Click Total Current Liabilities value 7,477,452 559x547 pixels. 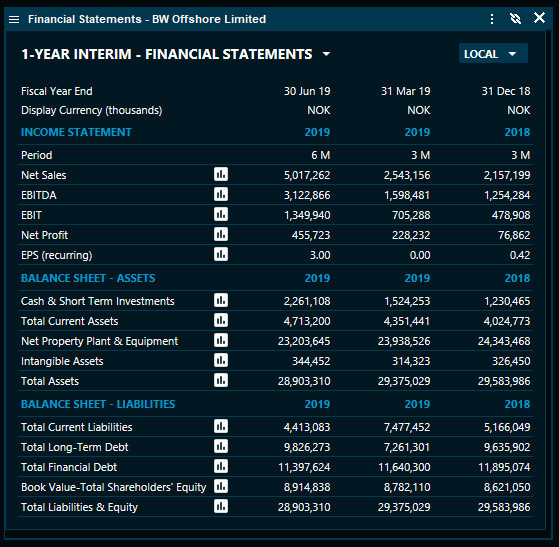[407, 427]
